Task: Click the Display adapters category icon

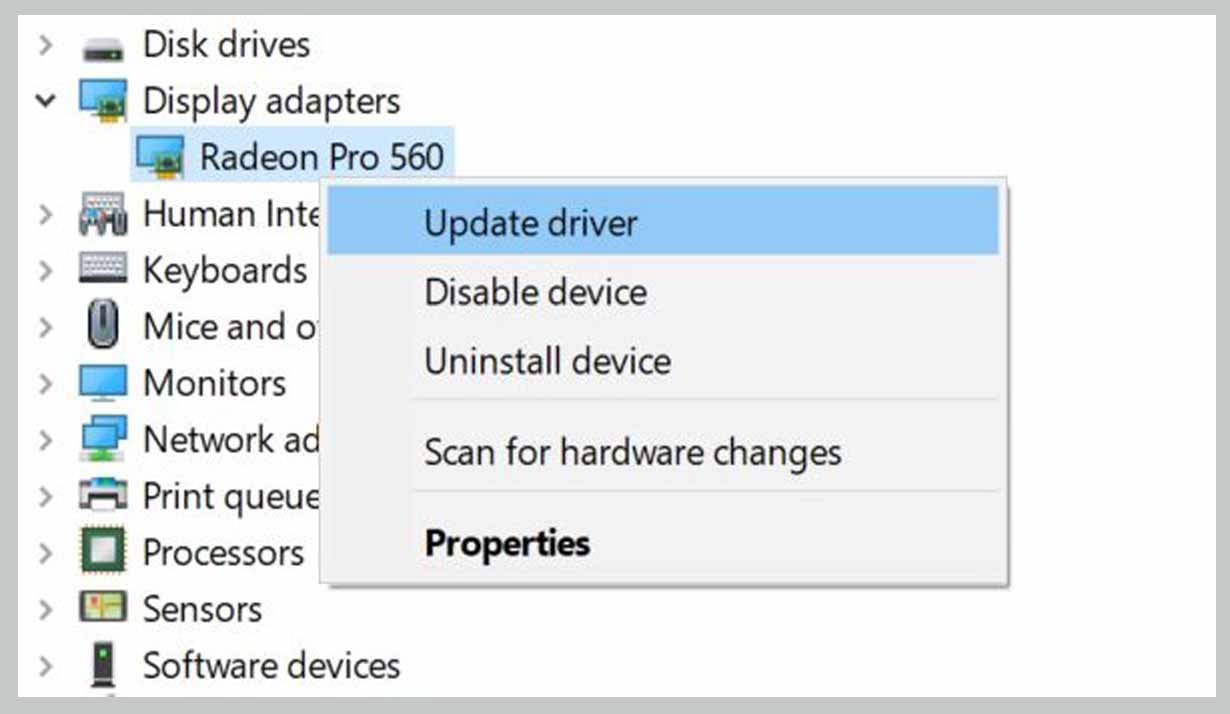Action: [x=103, y=101]
